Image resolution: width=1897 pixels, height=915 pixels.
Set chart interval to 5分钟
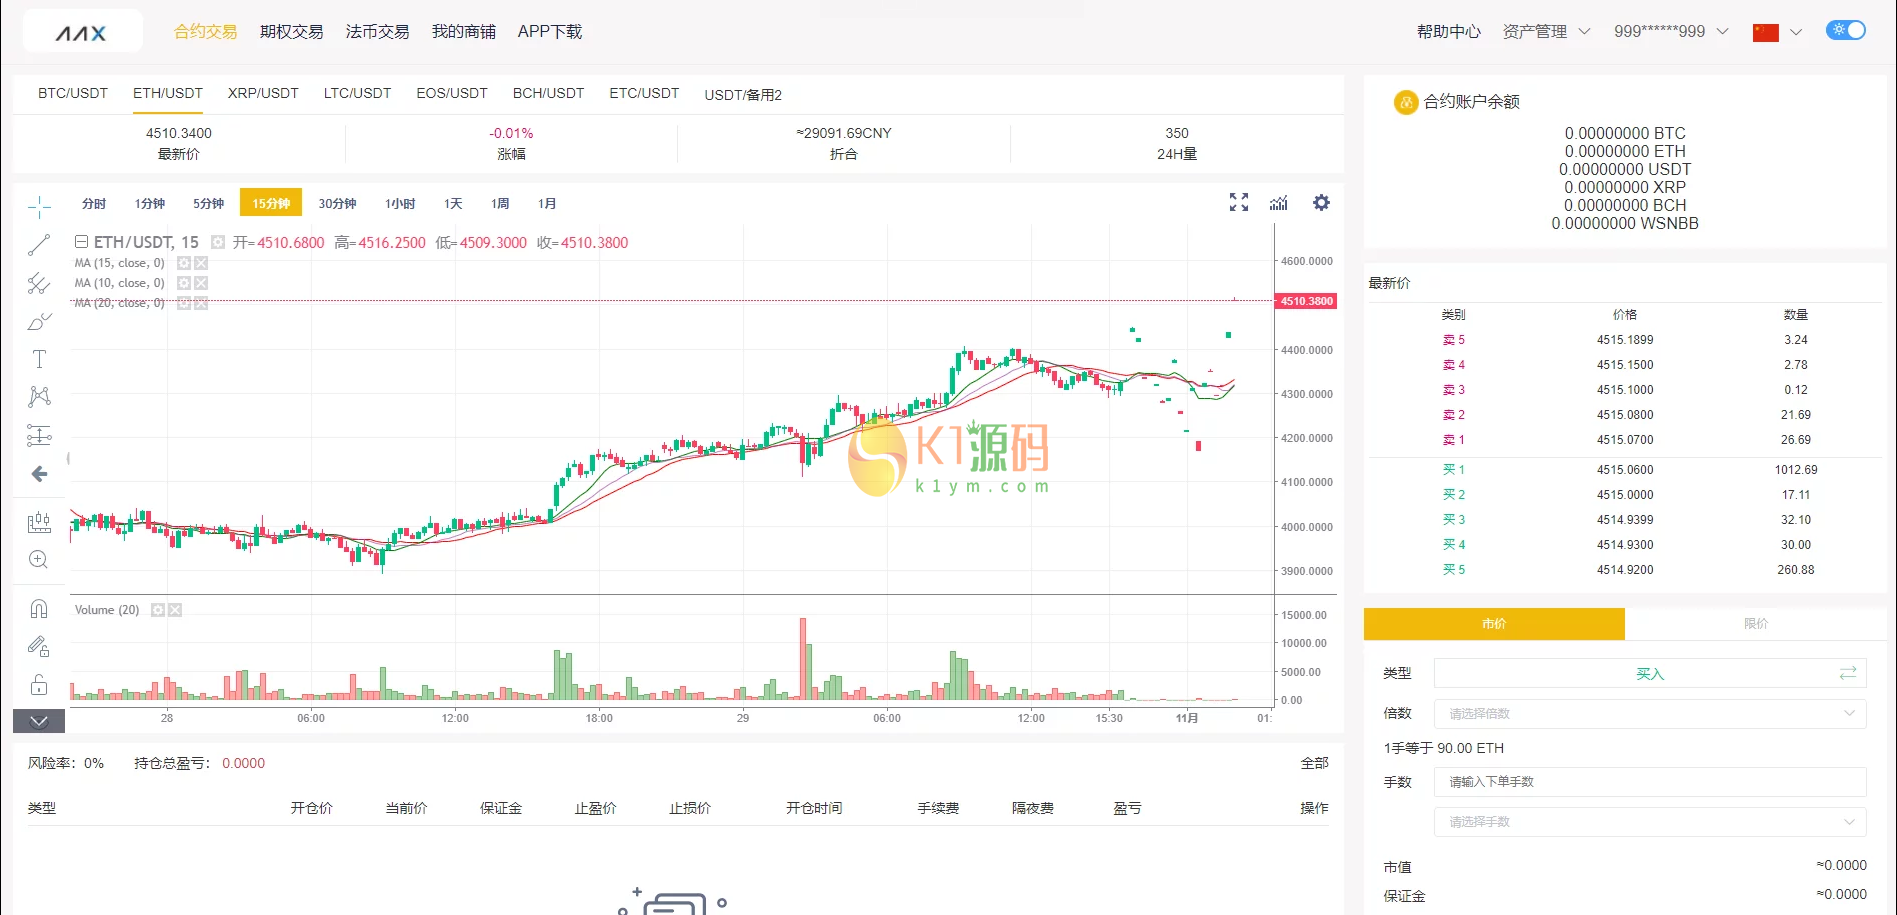[x=209, y=203]
